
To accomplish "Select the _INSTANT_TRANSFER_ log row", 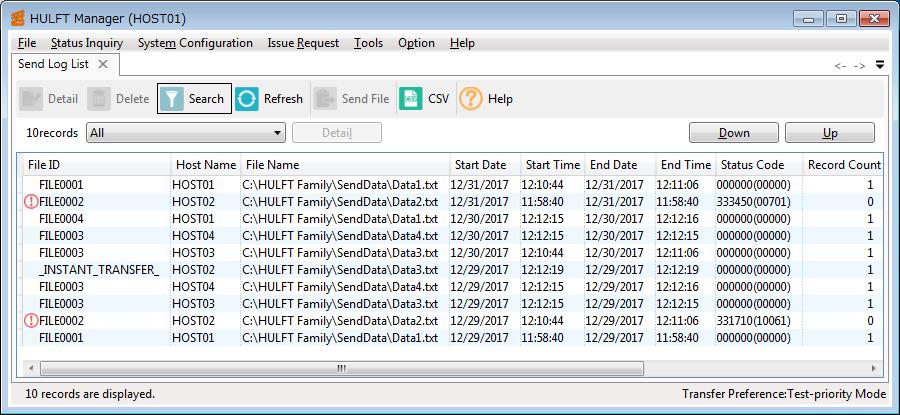I will (x=98, y=270).
